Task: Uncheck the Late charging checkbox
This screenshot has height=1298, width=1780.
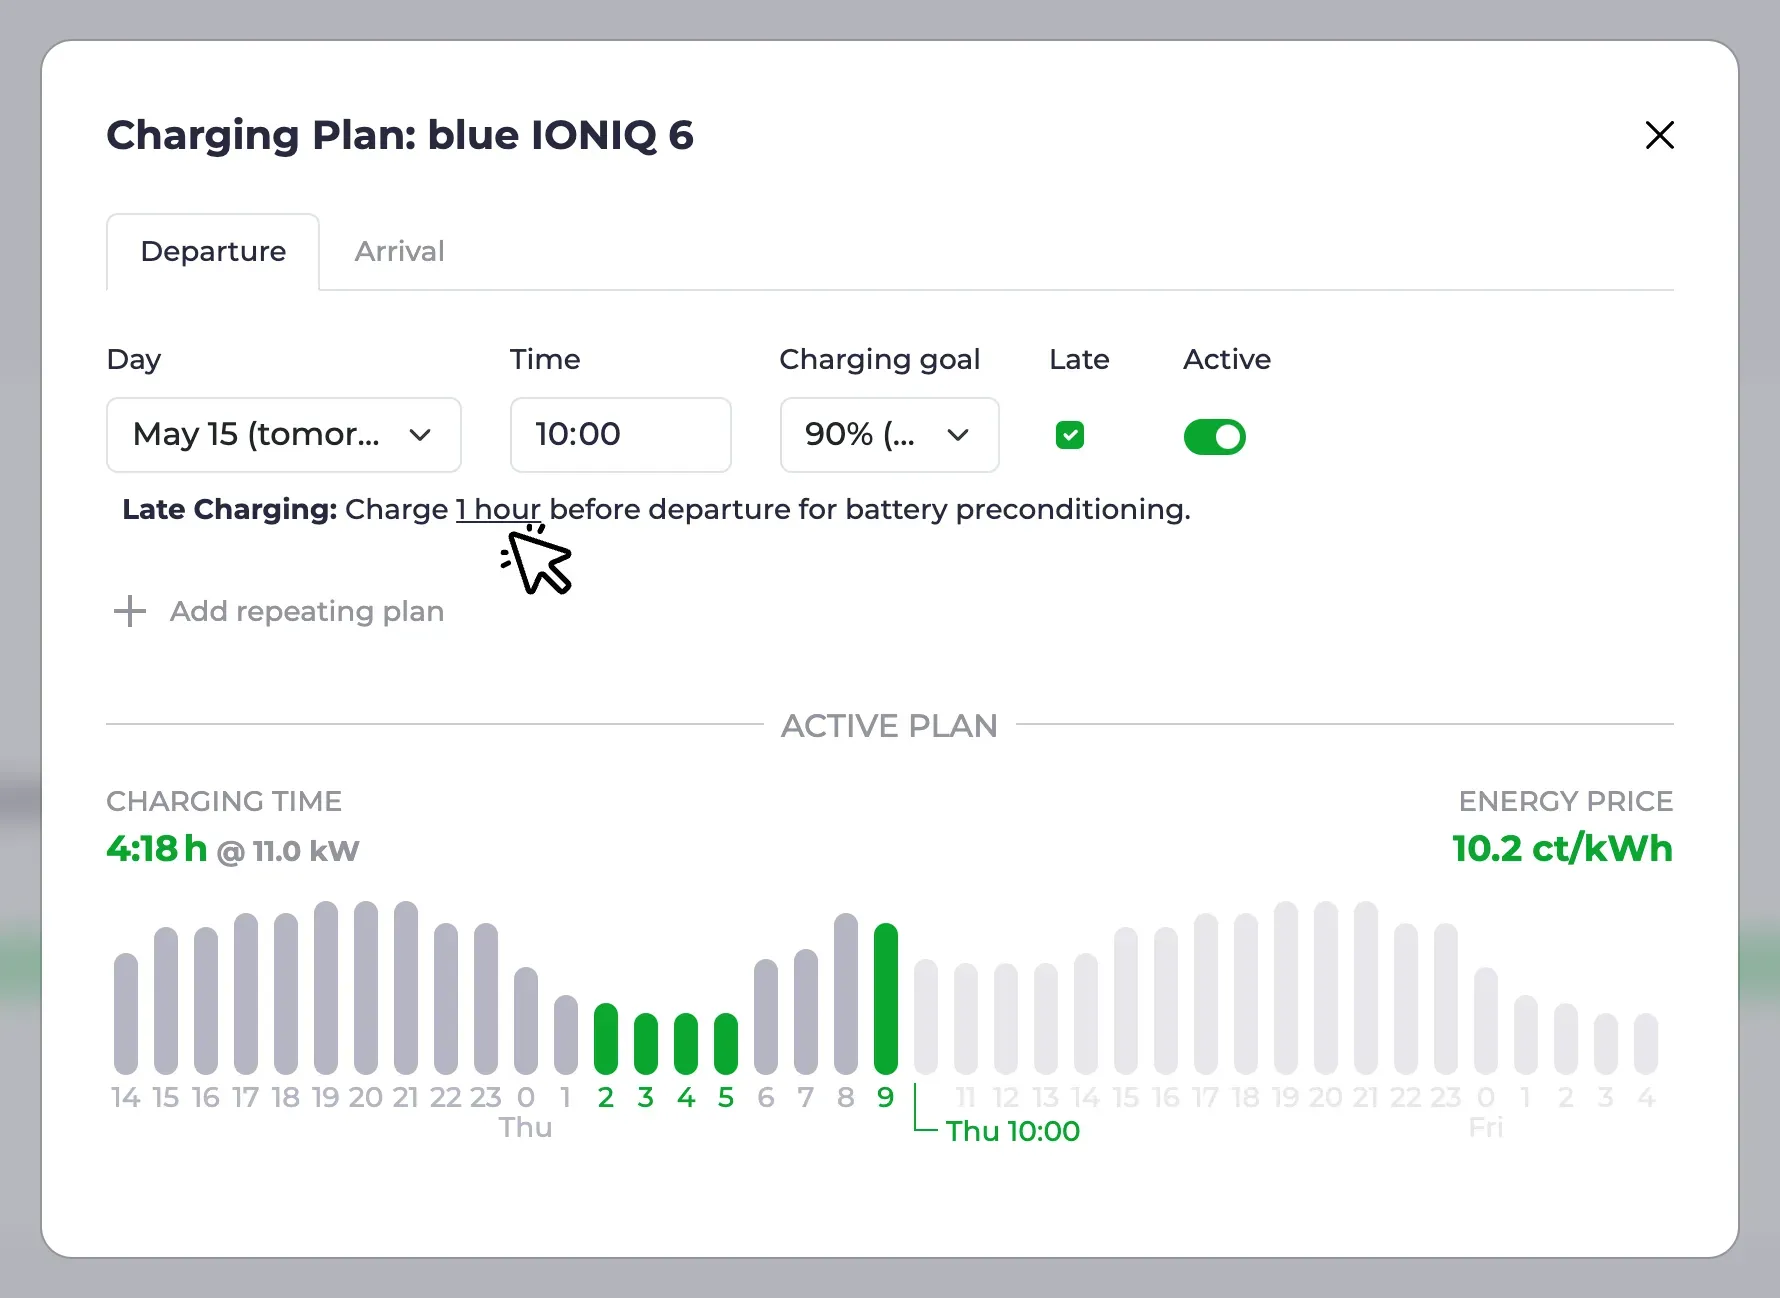Action: pyautogui.click(x=1070, y=435)
